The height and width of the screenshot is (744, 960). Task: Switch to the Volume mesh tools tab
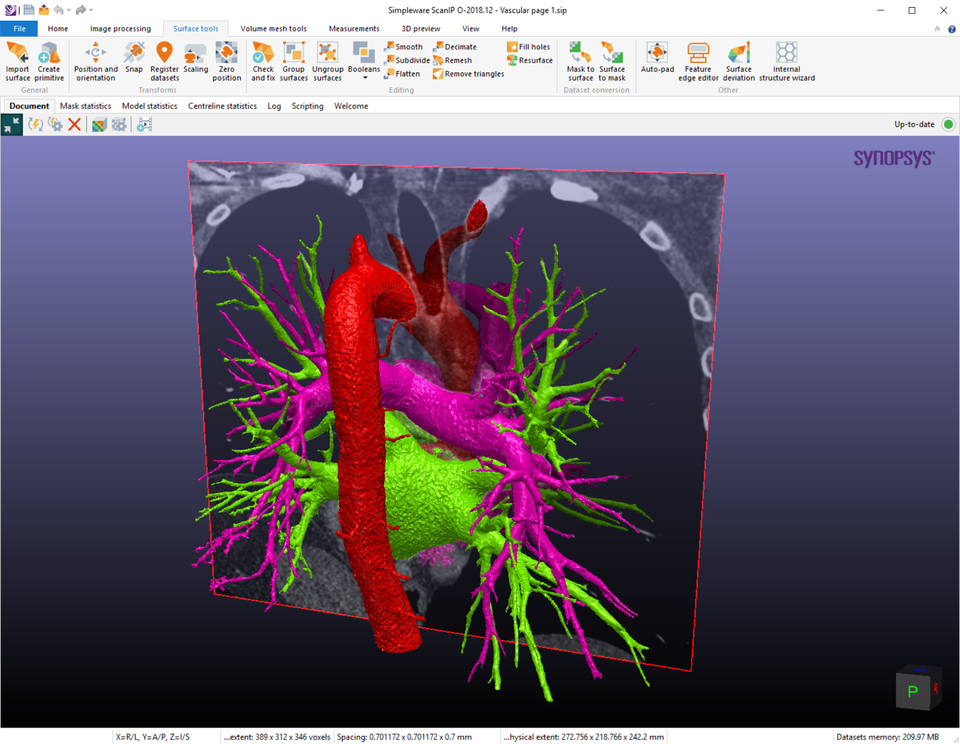click(273, 29)
